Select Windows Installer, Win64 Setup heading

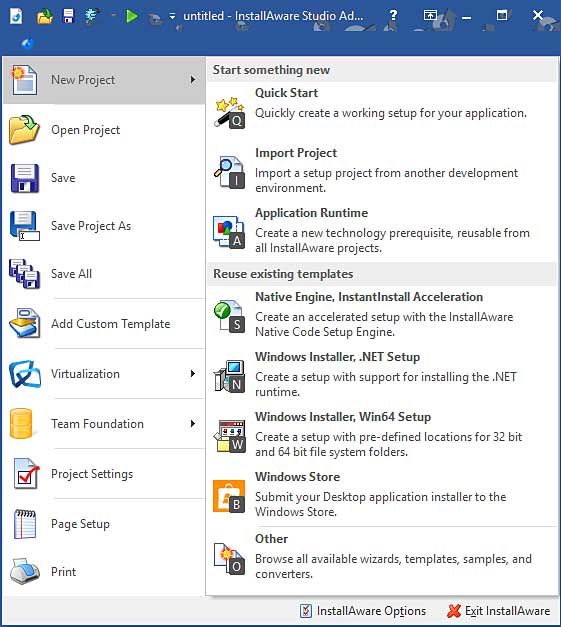pyautogui.click(x=343, y=417)
